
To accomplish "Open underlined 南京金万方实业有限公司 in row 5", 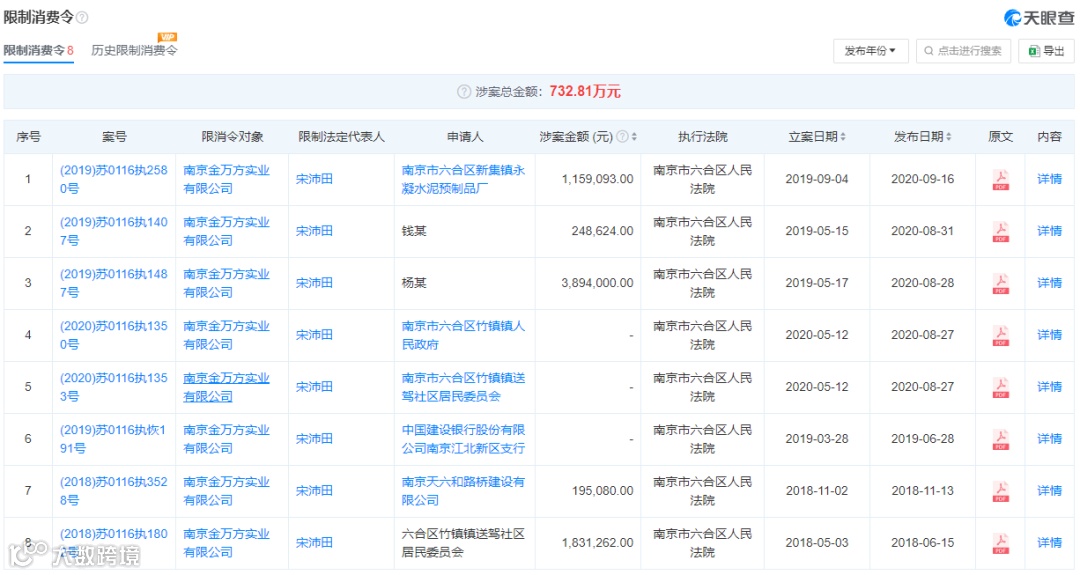I will 227,387.
